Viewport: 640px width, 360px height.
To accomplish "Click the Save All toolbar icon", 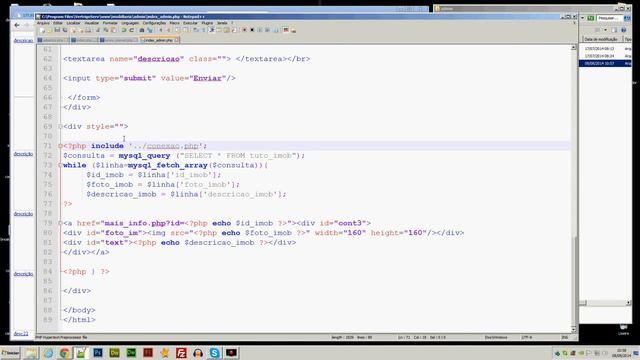I will click(x=65, y=30).
